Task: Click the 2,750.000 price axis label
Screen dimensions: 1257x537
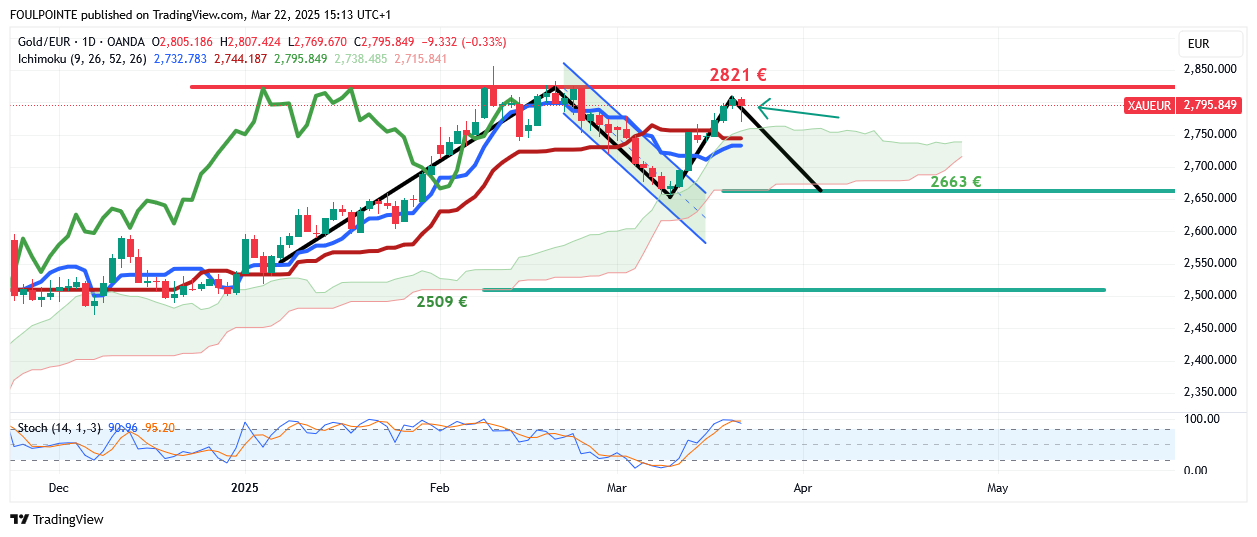Action: (x=1208, y=134)
